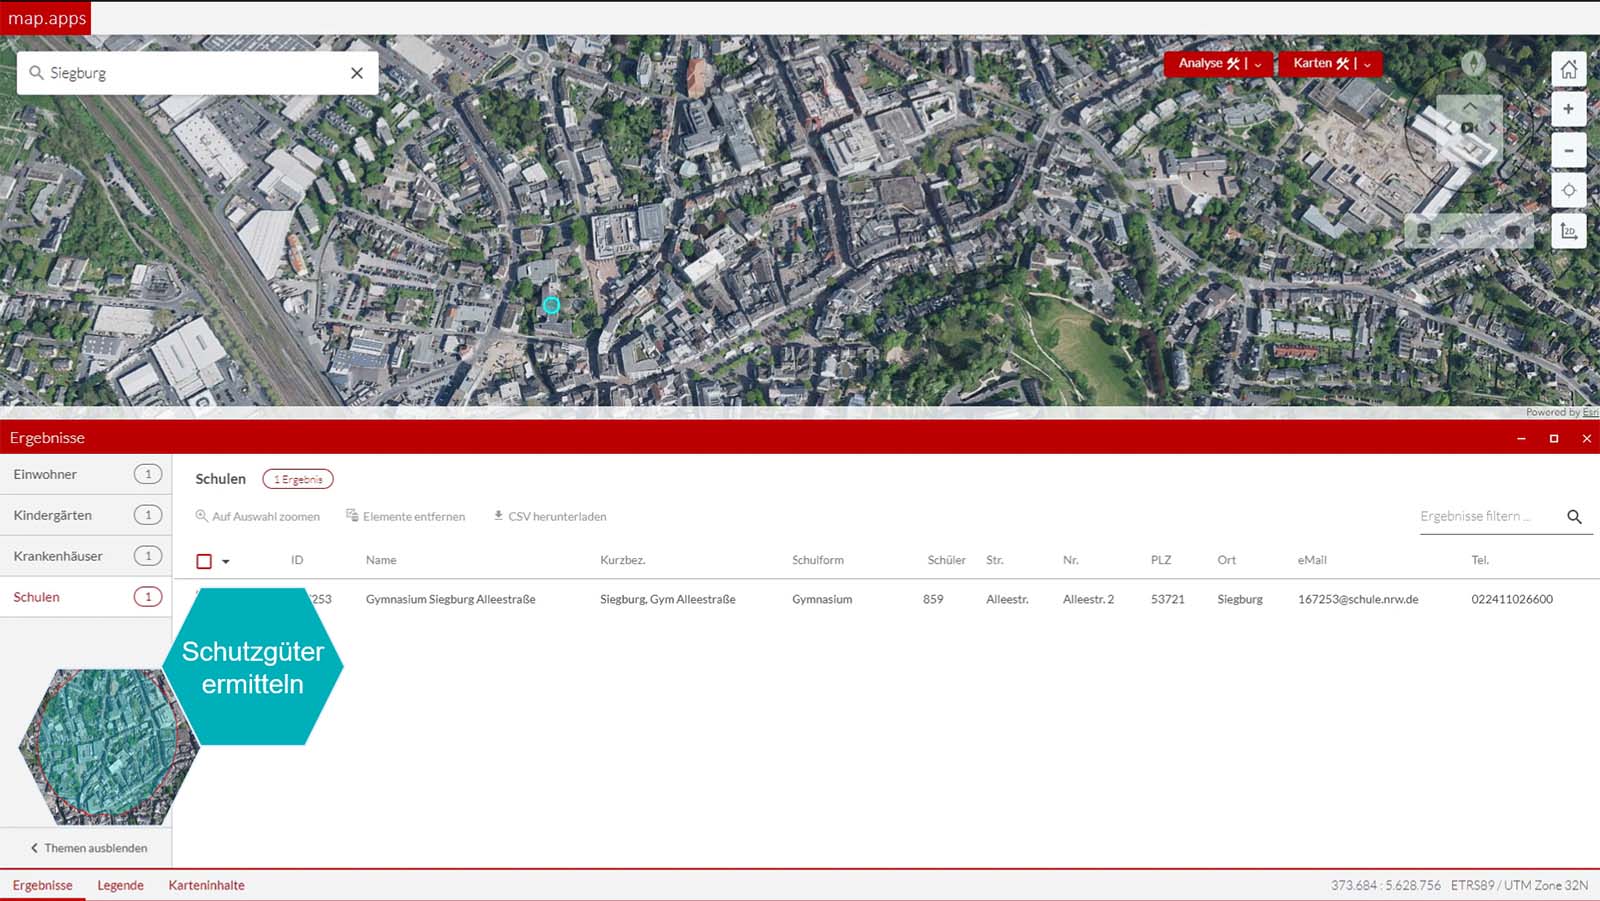Click the CSV herunterladen download icon
This screenshot has width=1600, height=901.
pos(498,516)
